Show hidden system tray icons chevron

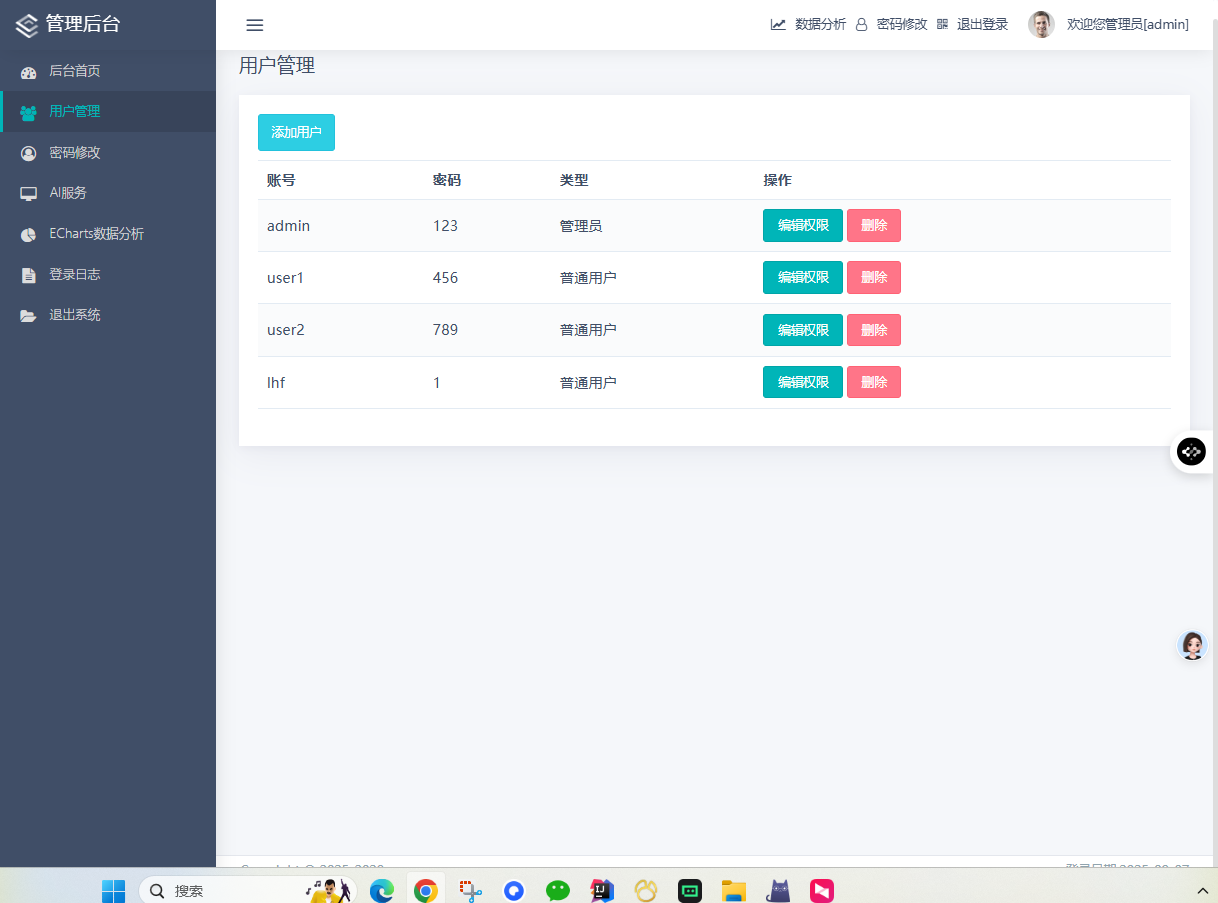tap(1202, 891)
